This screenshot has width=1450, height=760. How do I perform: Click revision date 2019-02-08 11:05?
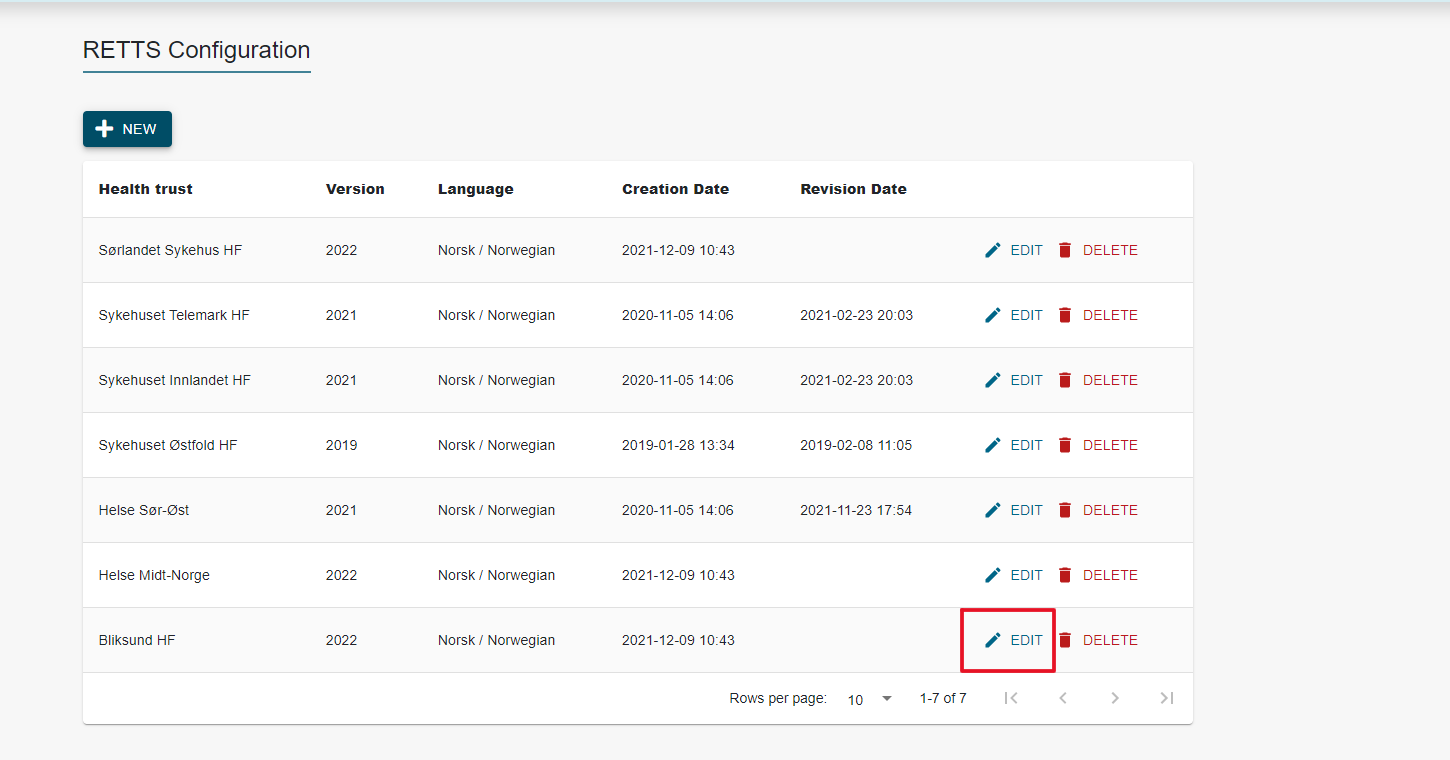[x=856, y=445]
